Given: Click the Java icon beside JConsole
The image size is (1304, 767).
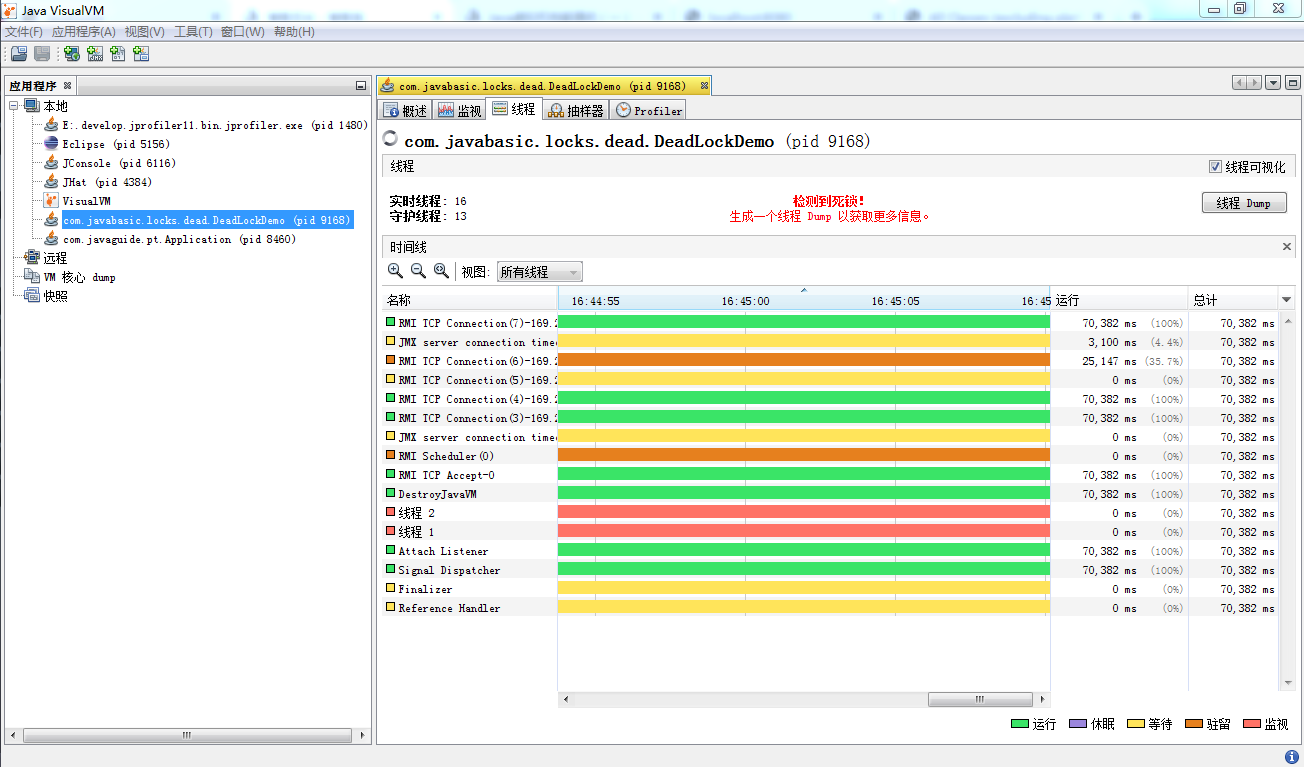Looking at the screenshot, I should click(x=51, y=163).
